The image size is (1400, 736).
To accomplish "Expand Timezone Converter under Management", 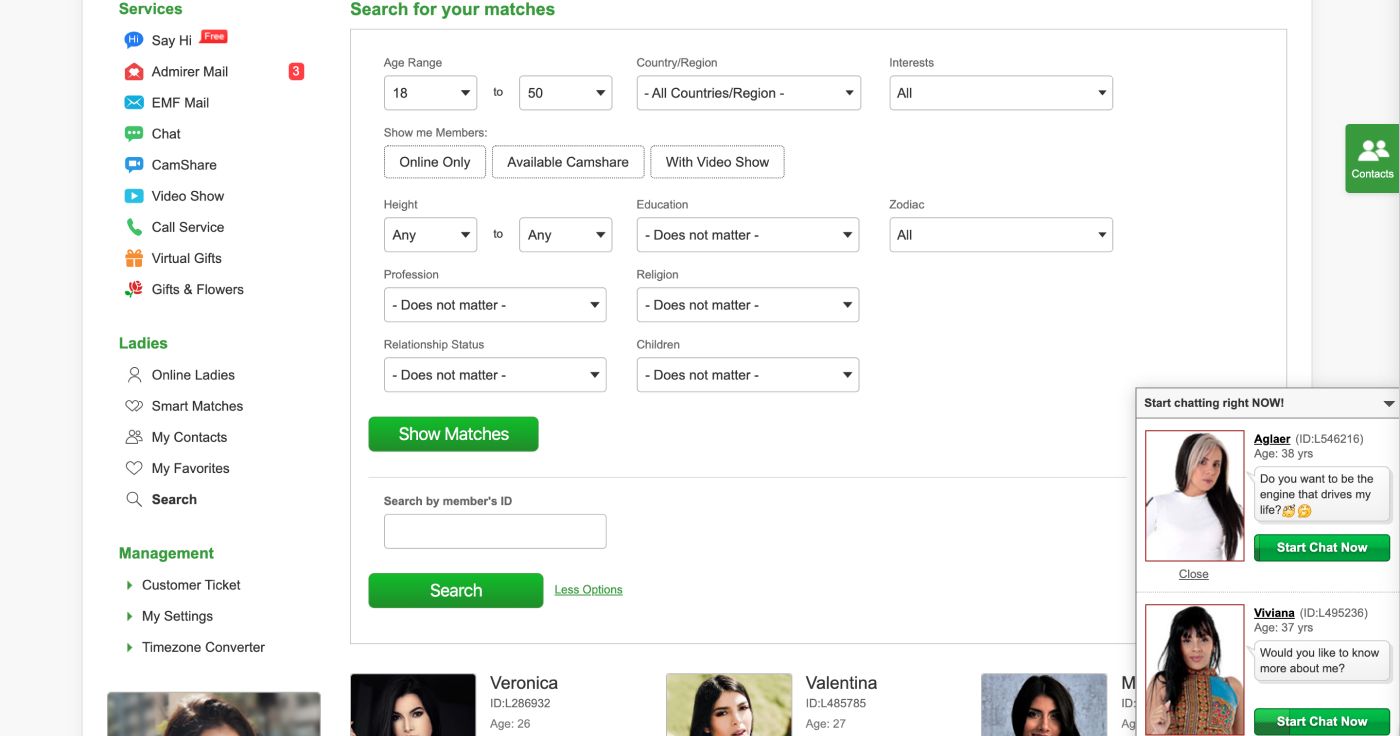I will click(x=203, y=647).
